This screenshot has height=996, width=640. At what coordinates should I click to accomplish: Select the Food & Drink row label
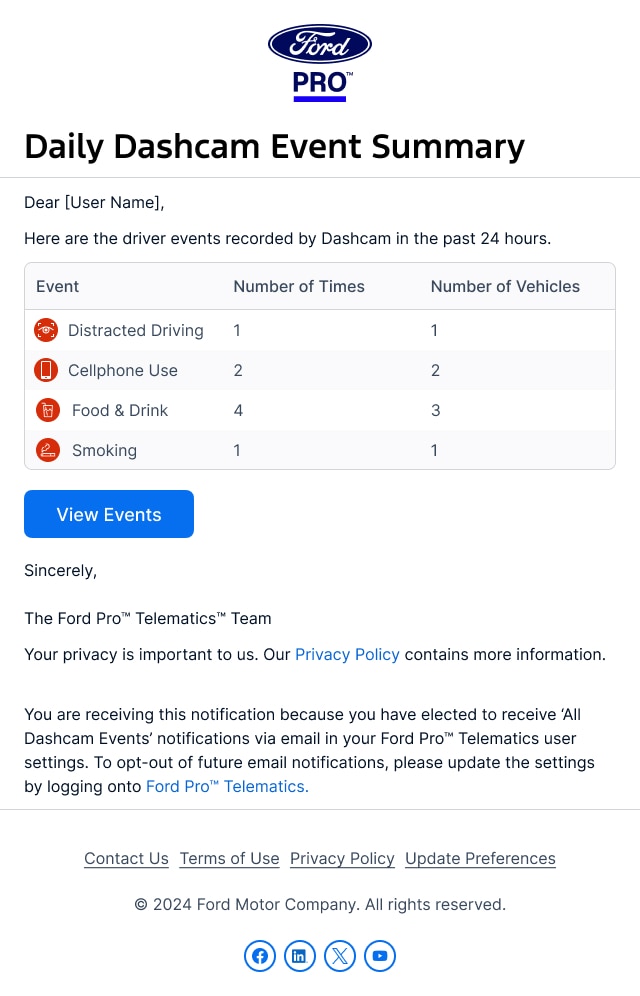click(x=120, y=411)
